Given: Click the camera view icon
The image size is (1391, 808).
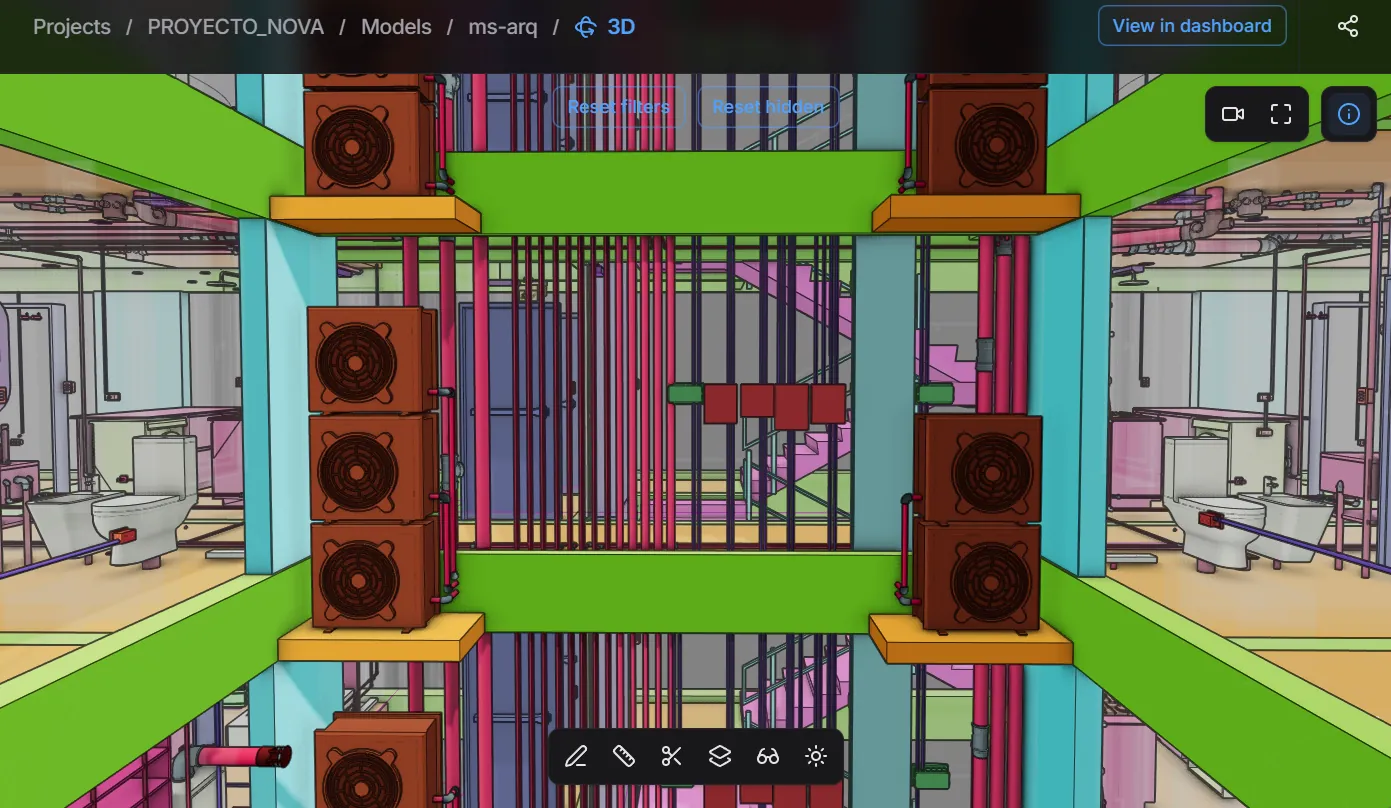Looking at the screenshot, I should pos(1233,114).
